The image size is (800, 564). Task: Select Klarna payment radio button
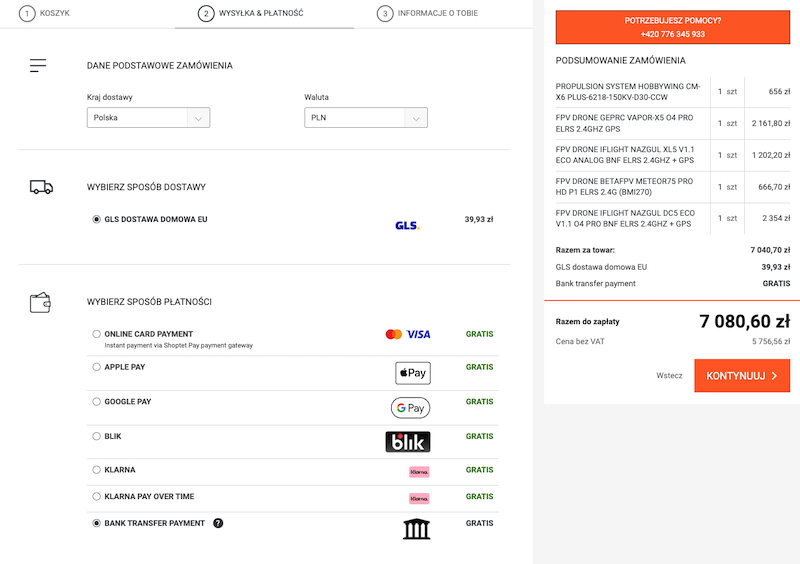pos(96,470)
